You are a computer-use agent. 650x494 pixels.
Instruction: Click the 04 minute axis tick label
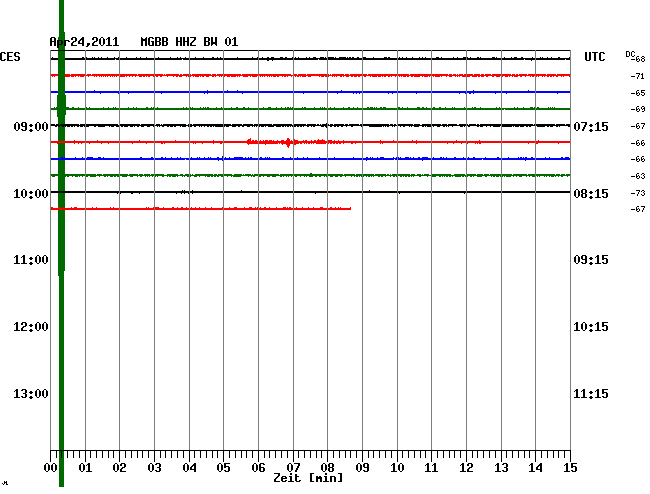pyautogui.click(x=189, y=468)
